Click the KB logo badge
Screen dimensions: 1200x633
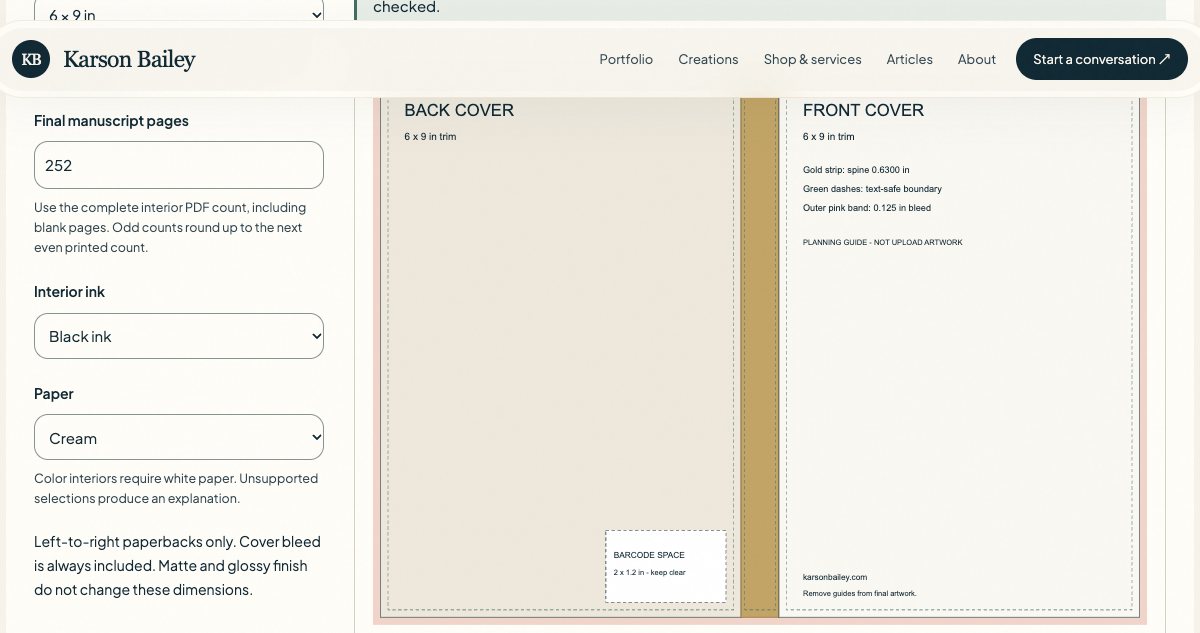click(x=31, y=59)
